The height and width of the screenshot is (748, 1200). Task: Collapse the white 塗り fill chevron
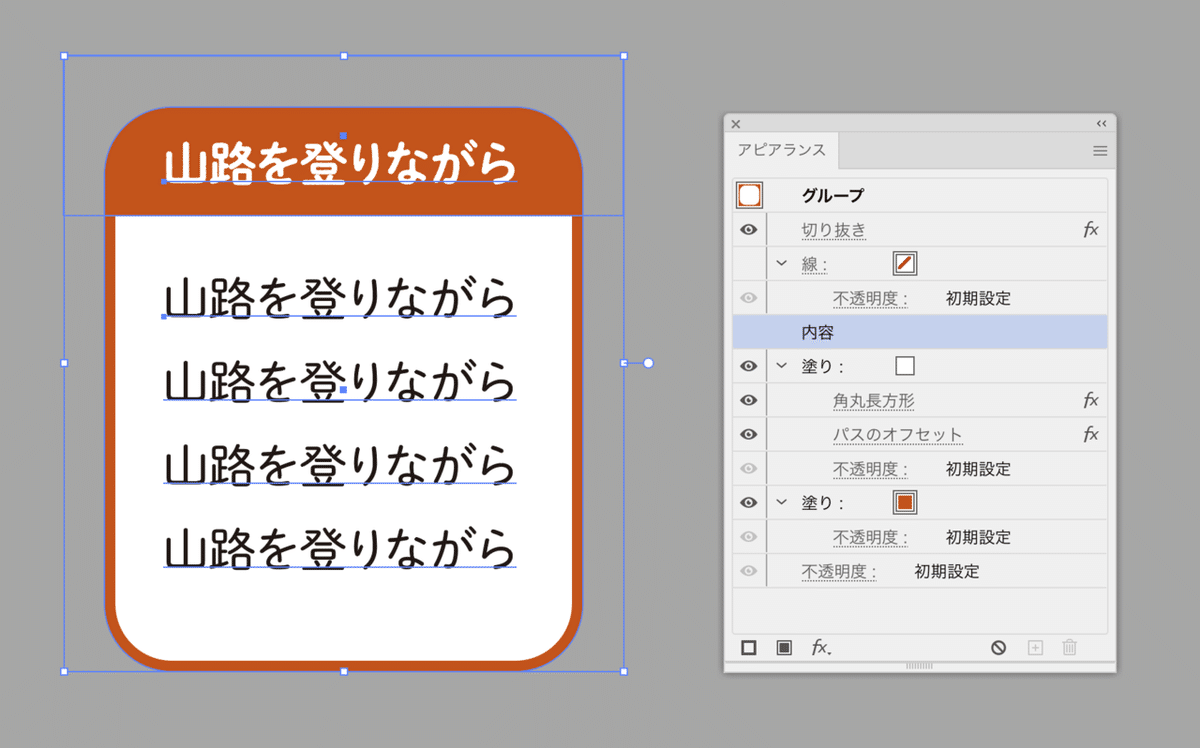point(782,366)
